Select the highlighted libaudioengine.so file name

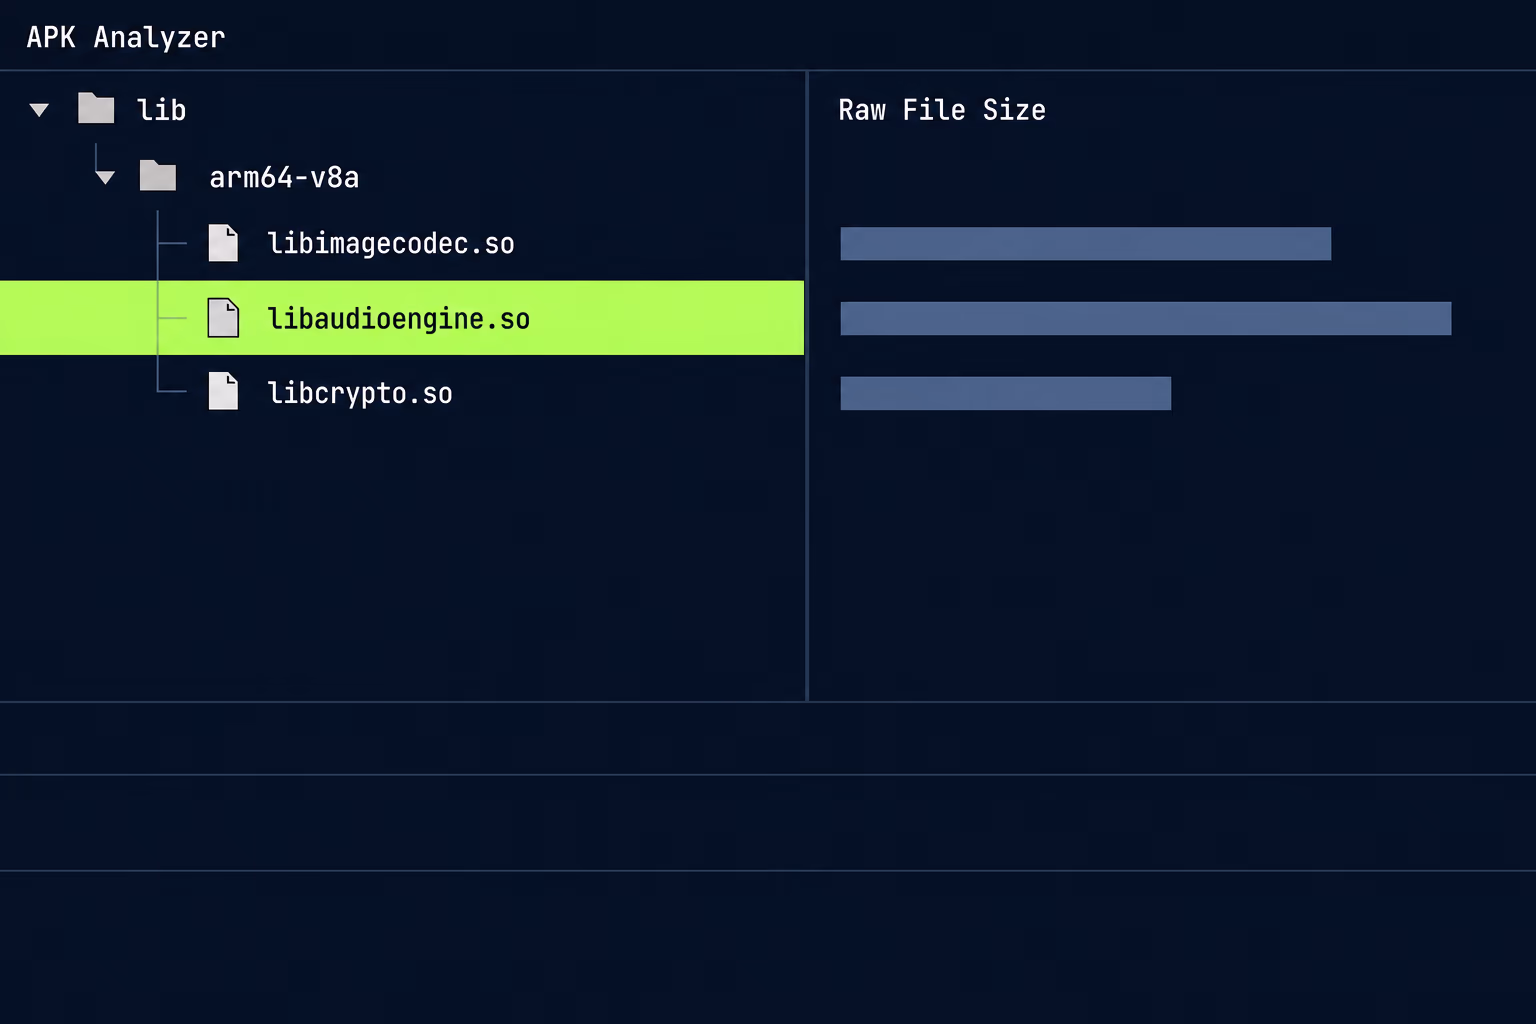pyautogui.click(x=399, y=319)
